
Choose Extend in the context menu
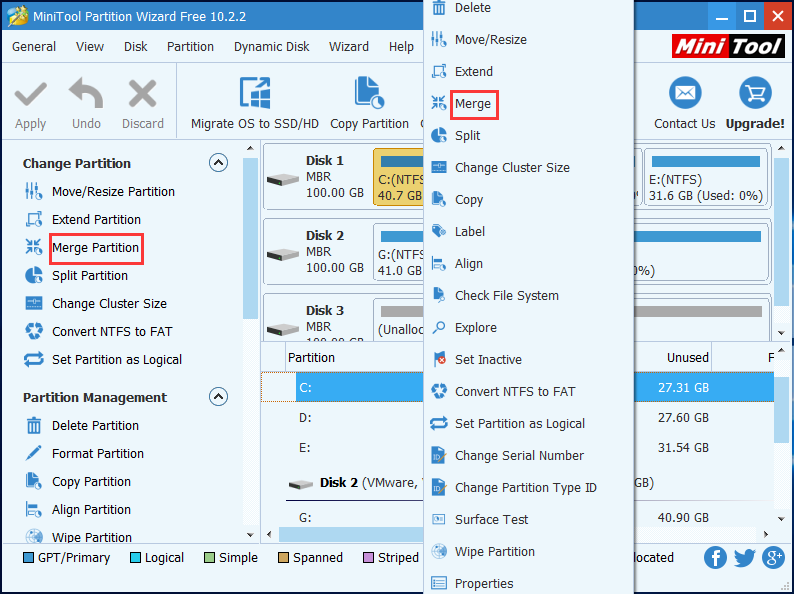[x=528, y=71]
